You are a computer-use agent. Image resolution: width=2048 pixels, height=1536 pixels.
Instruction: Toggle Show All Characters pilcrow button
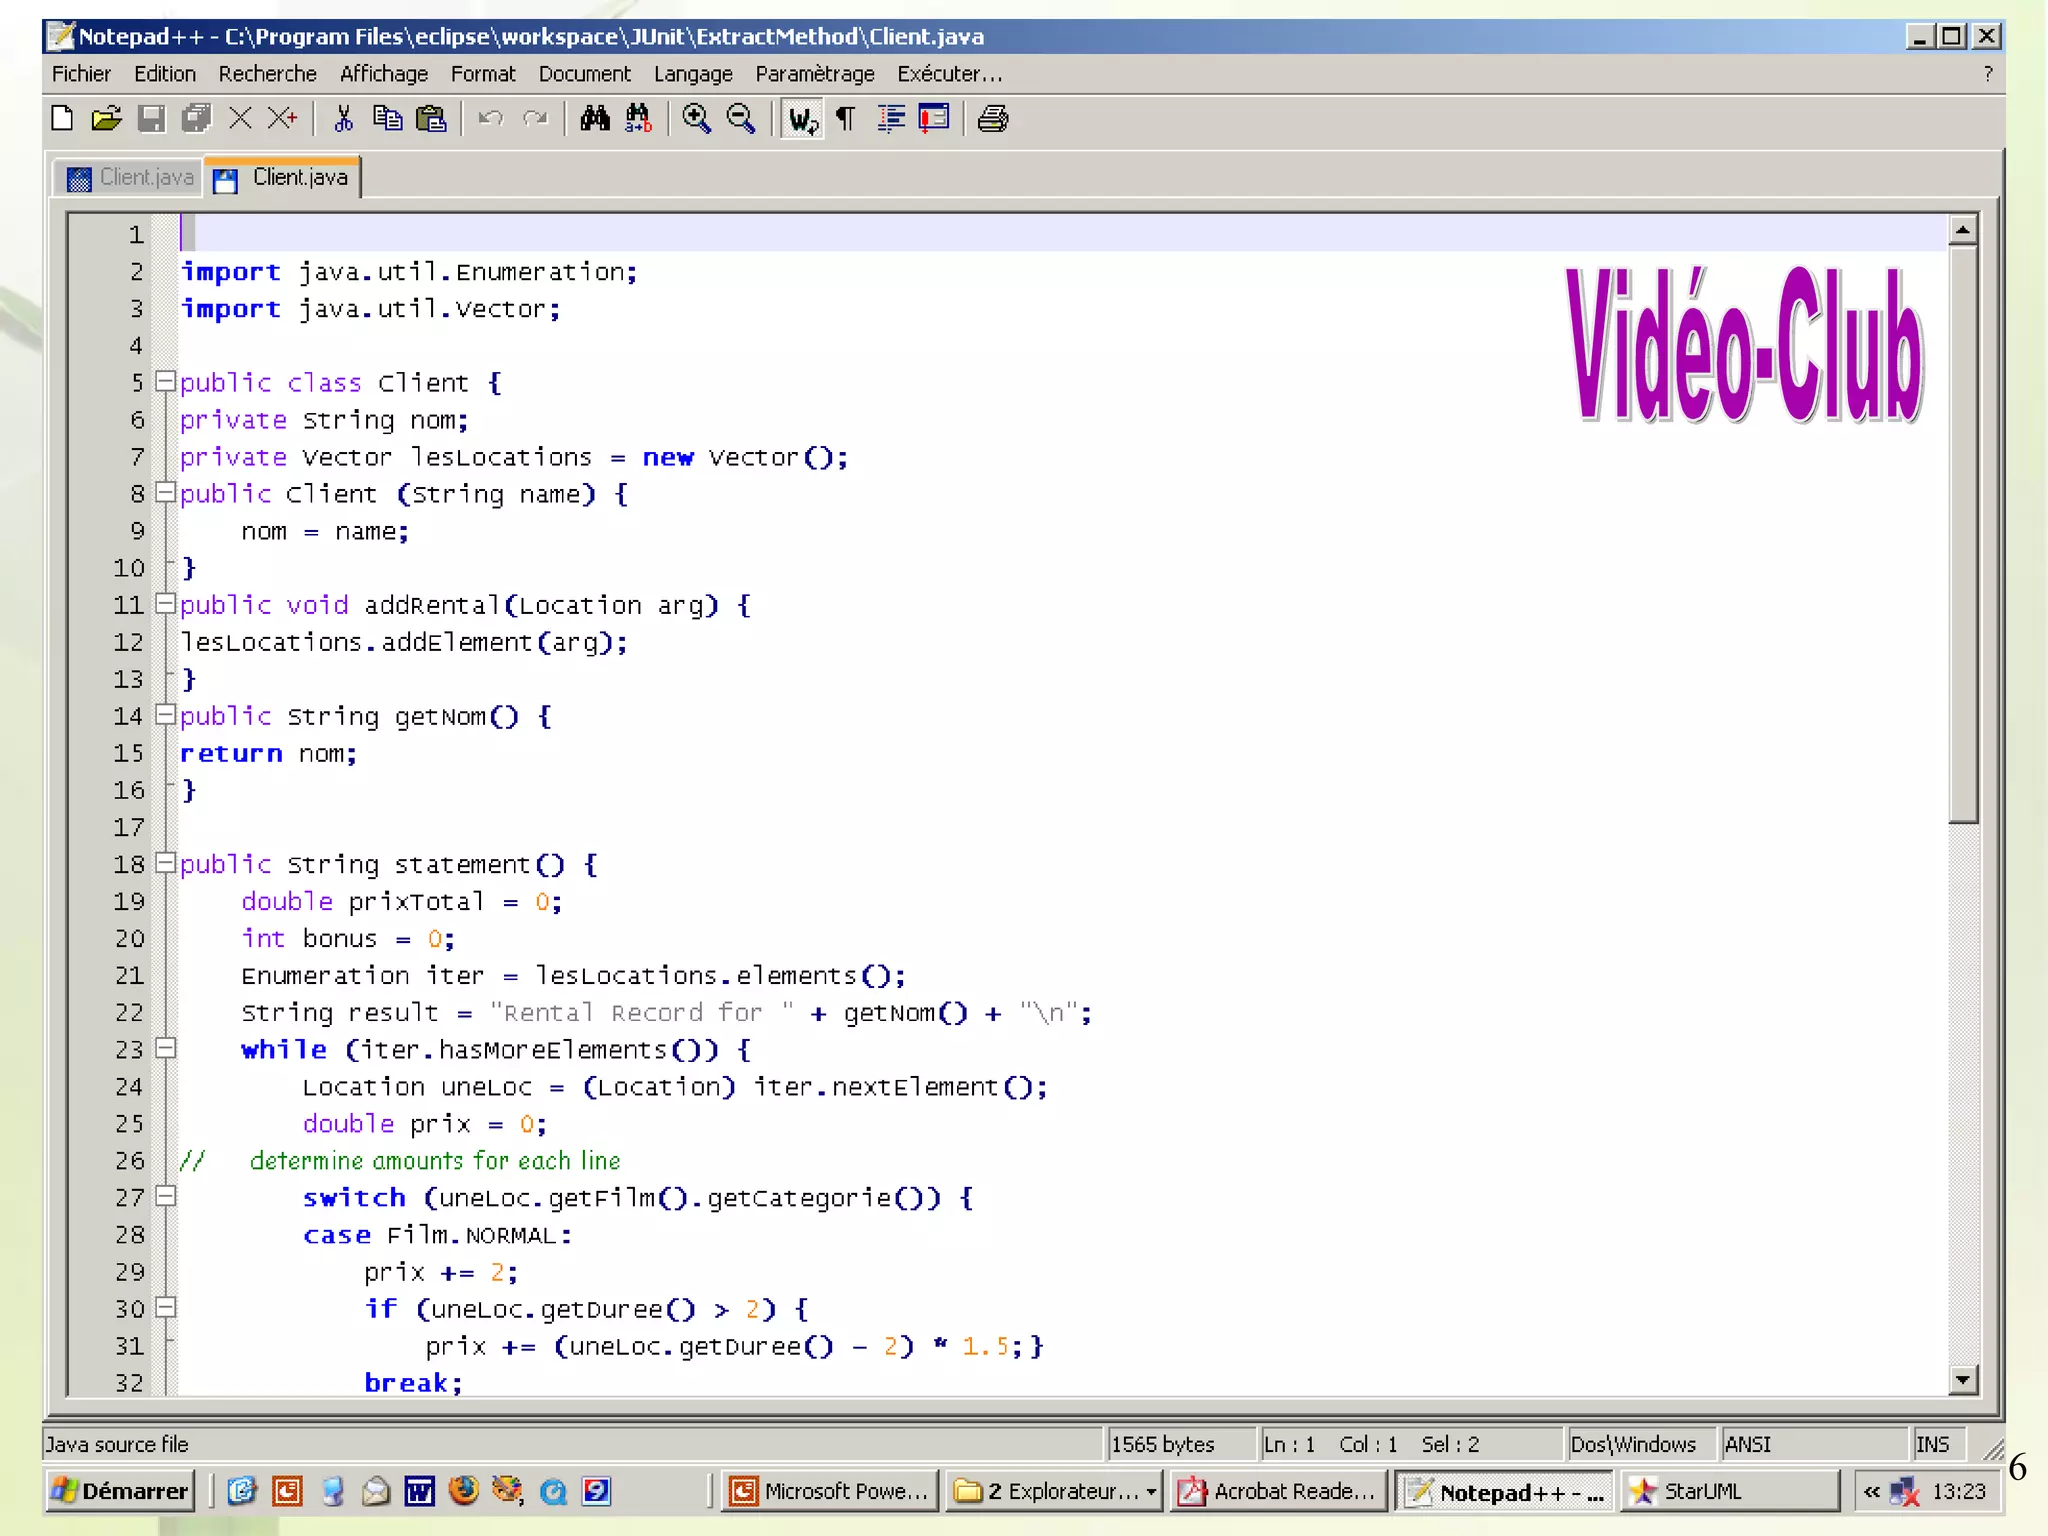coord(846,119)
